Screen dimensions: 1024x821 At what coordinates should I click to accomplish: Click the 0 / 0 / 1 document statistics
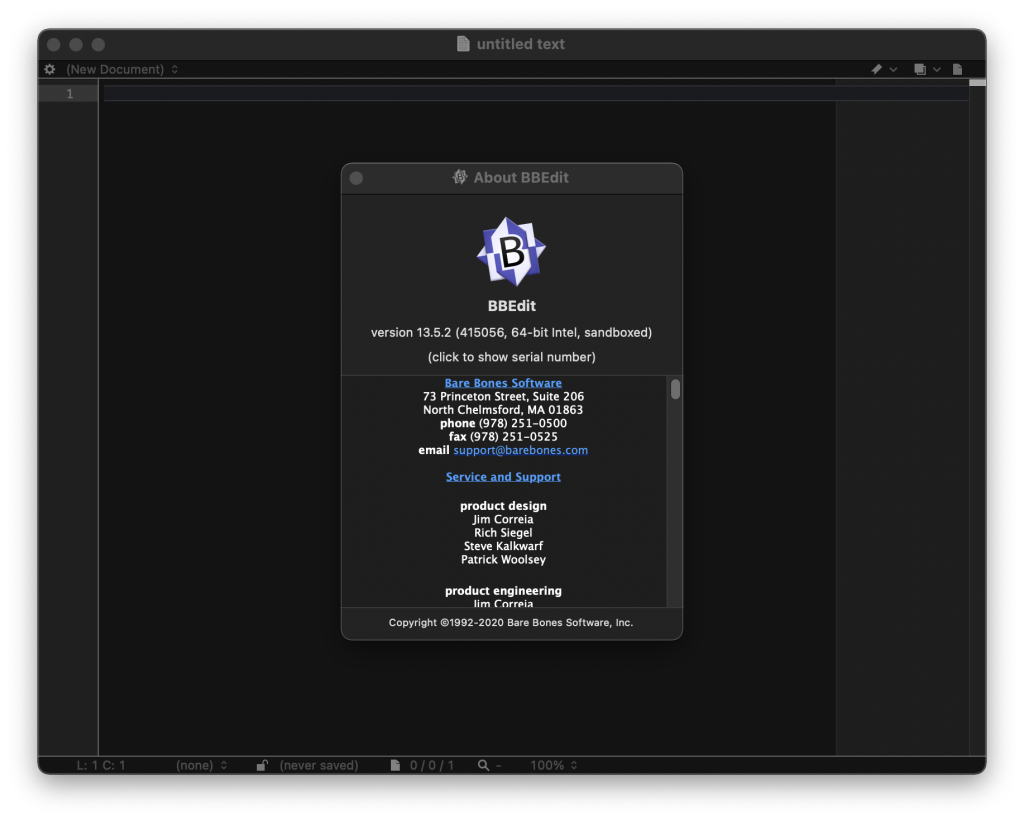click(432, 765)
